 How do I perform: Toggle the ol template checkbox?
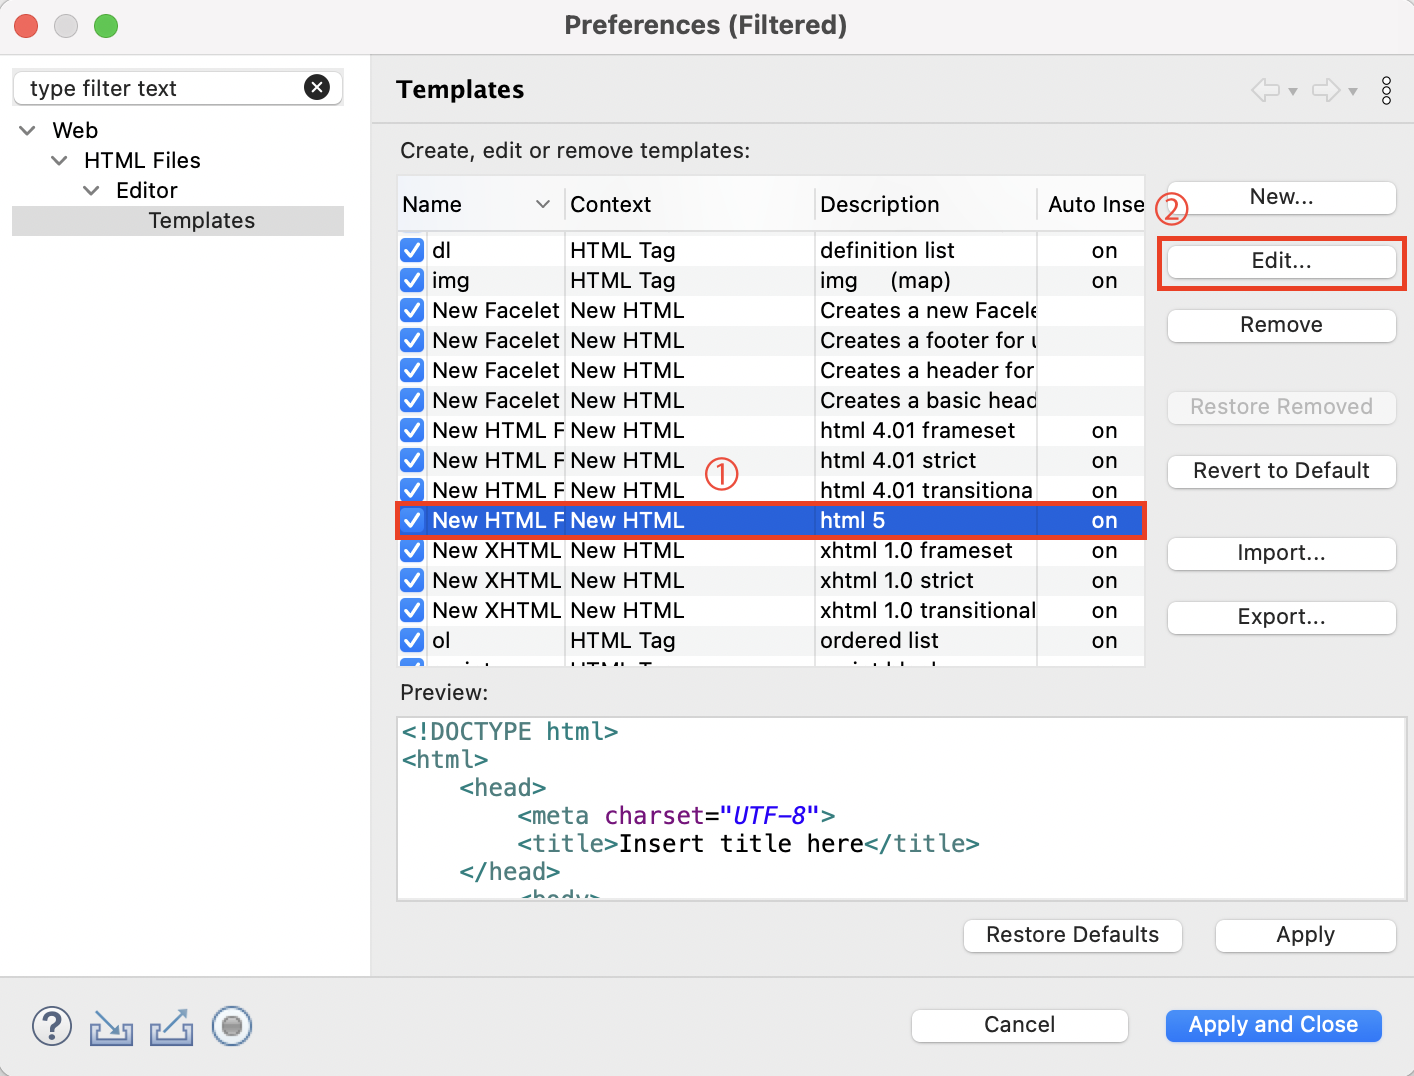412,640
